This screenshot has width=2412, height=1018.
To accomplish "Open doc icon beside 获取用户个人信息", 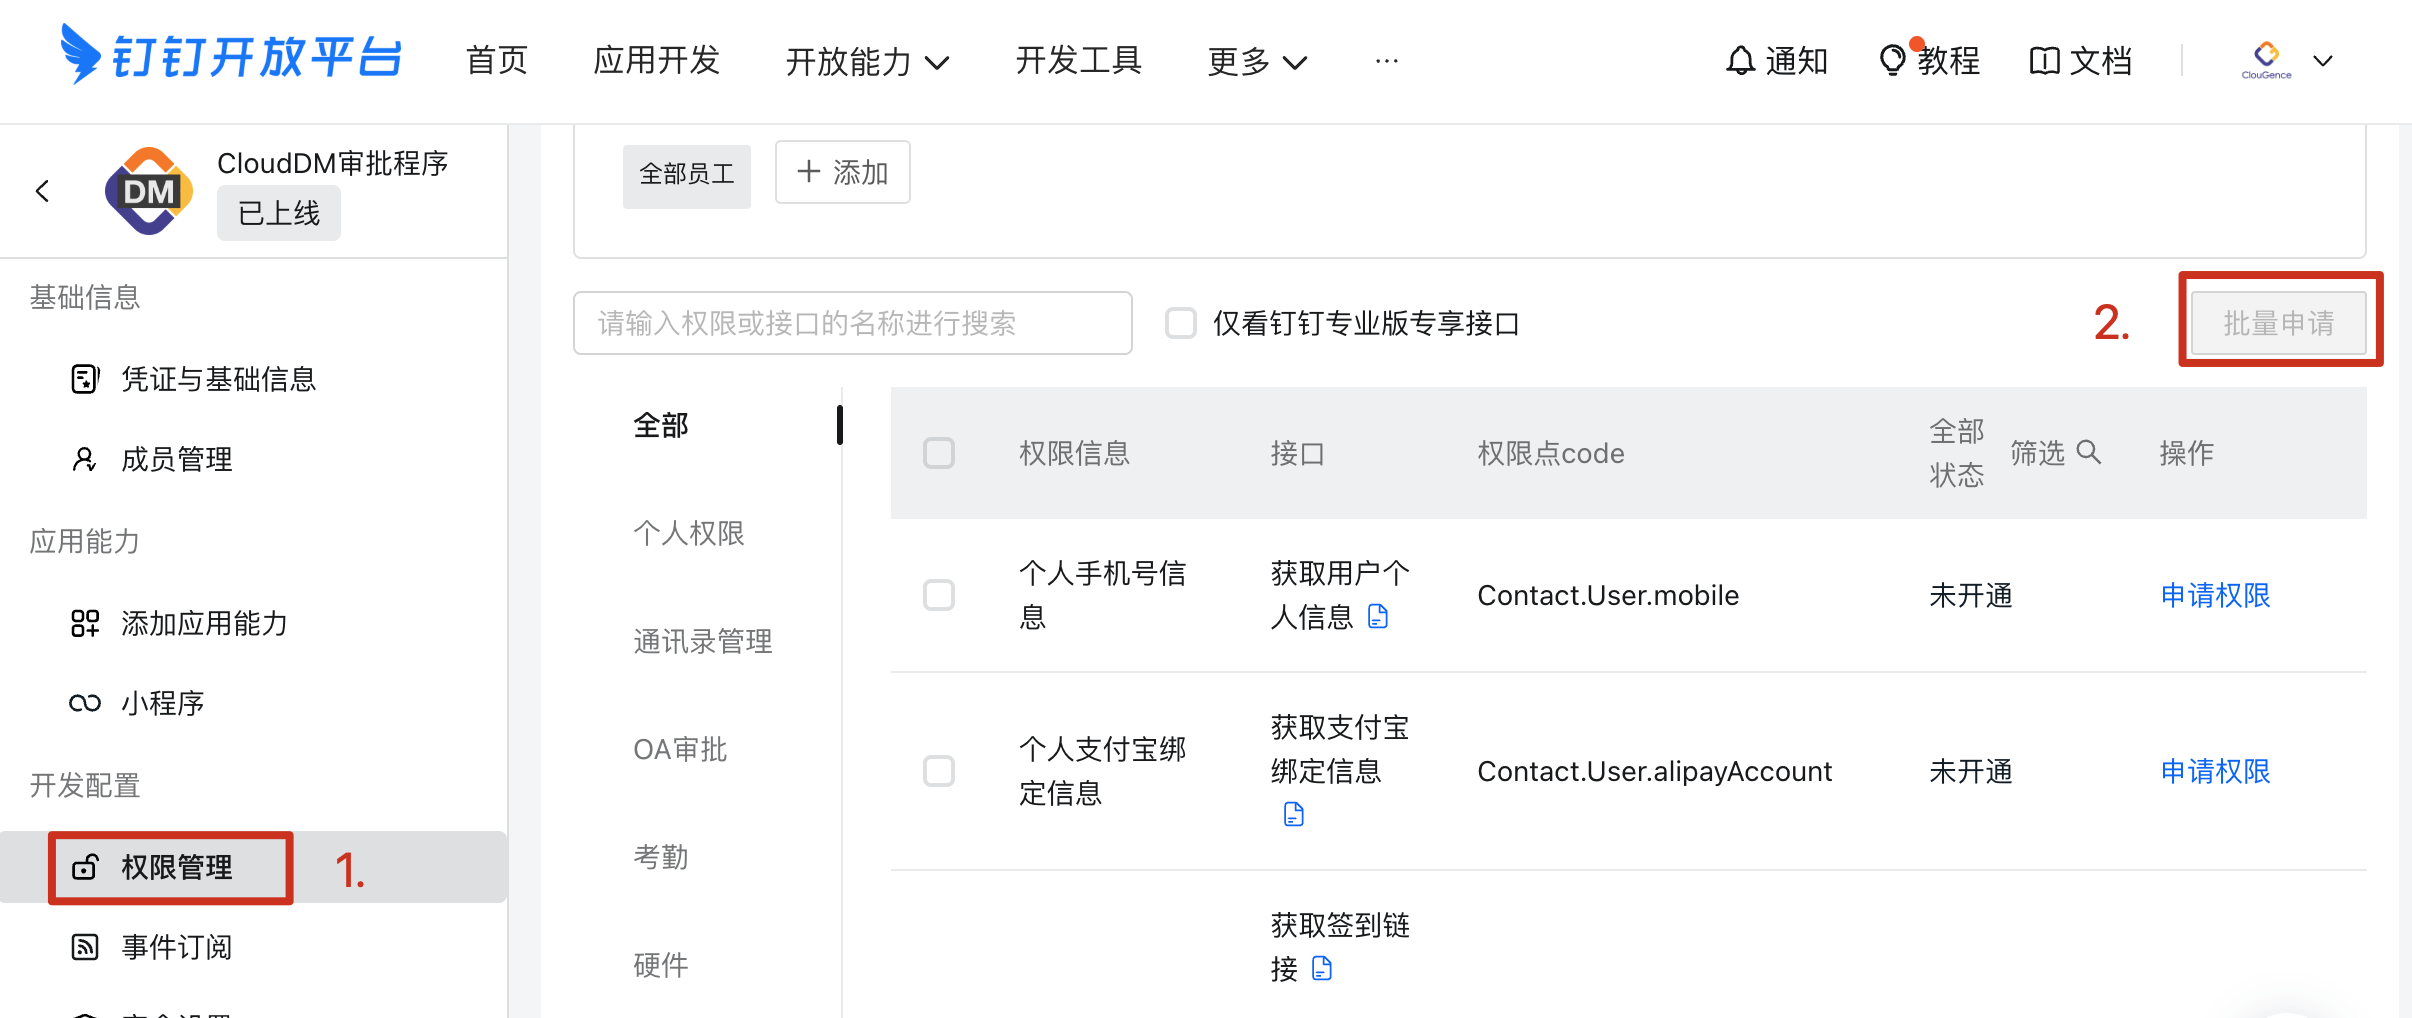I will coord(1378,617).
